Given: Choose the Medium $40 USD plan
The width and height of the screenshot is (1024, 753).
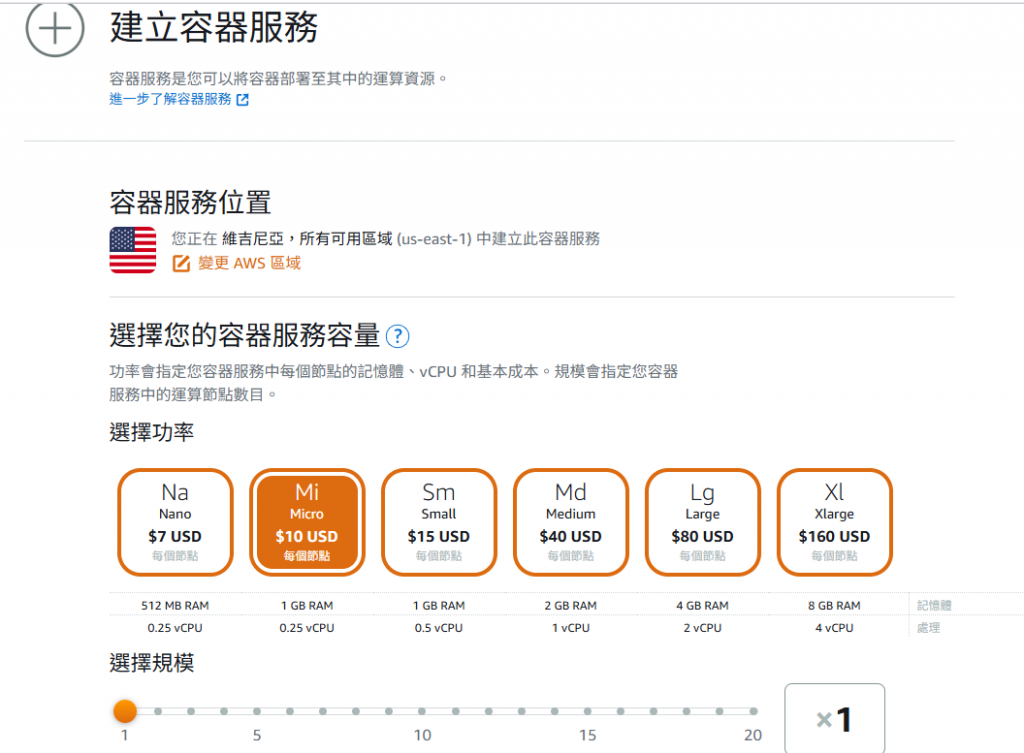Looking at the screenshot, I should pyautogui.click(x=571, y=522).
